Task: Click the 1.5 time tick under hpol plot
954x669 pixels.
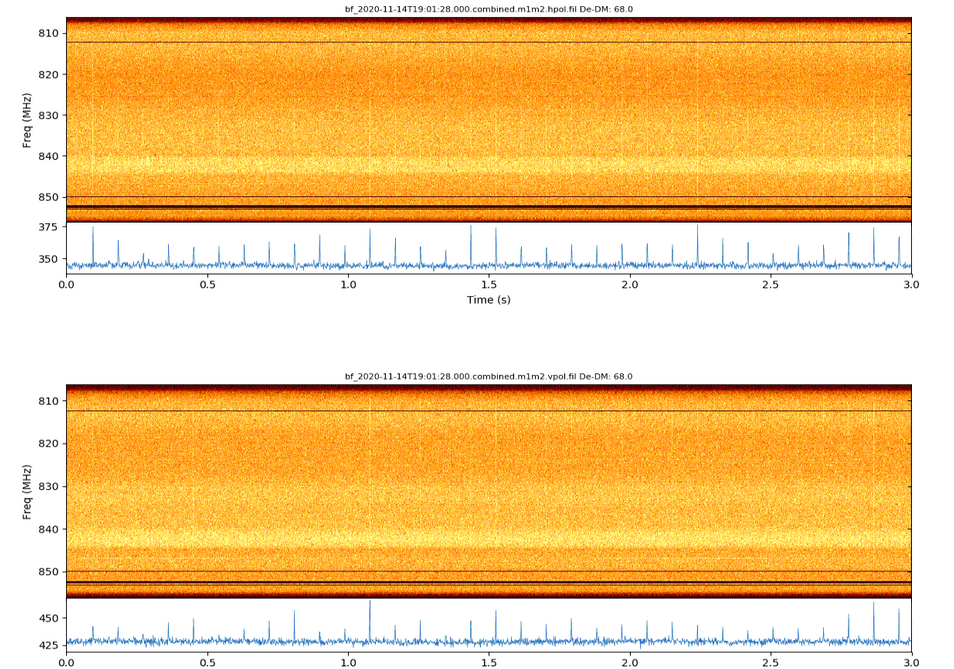Action: 489,285
